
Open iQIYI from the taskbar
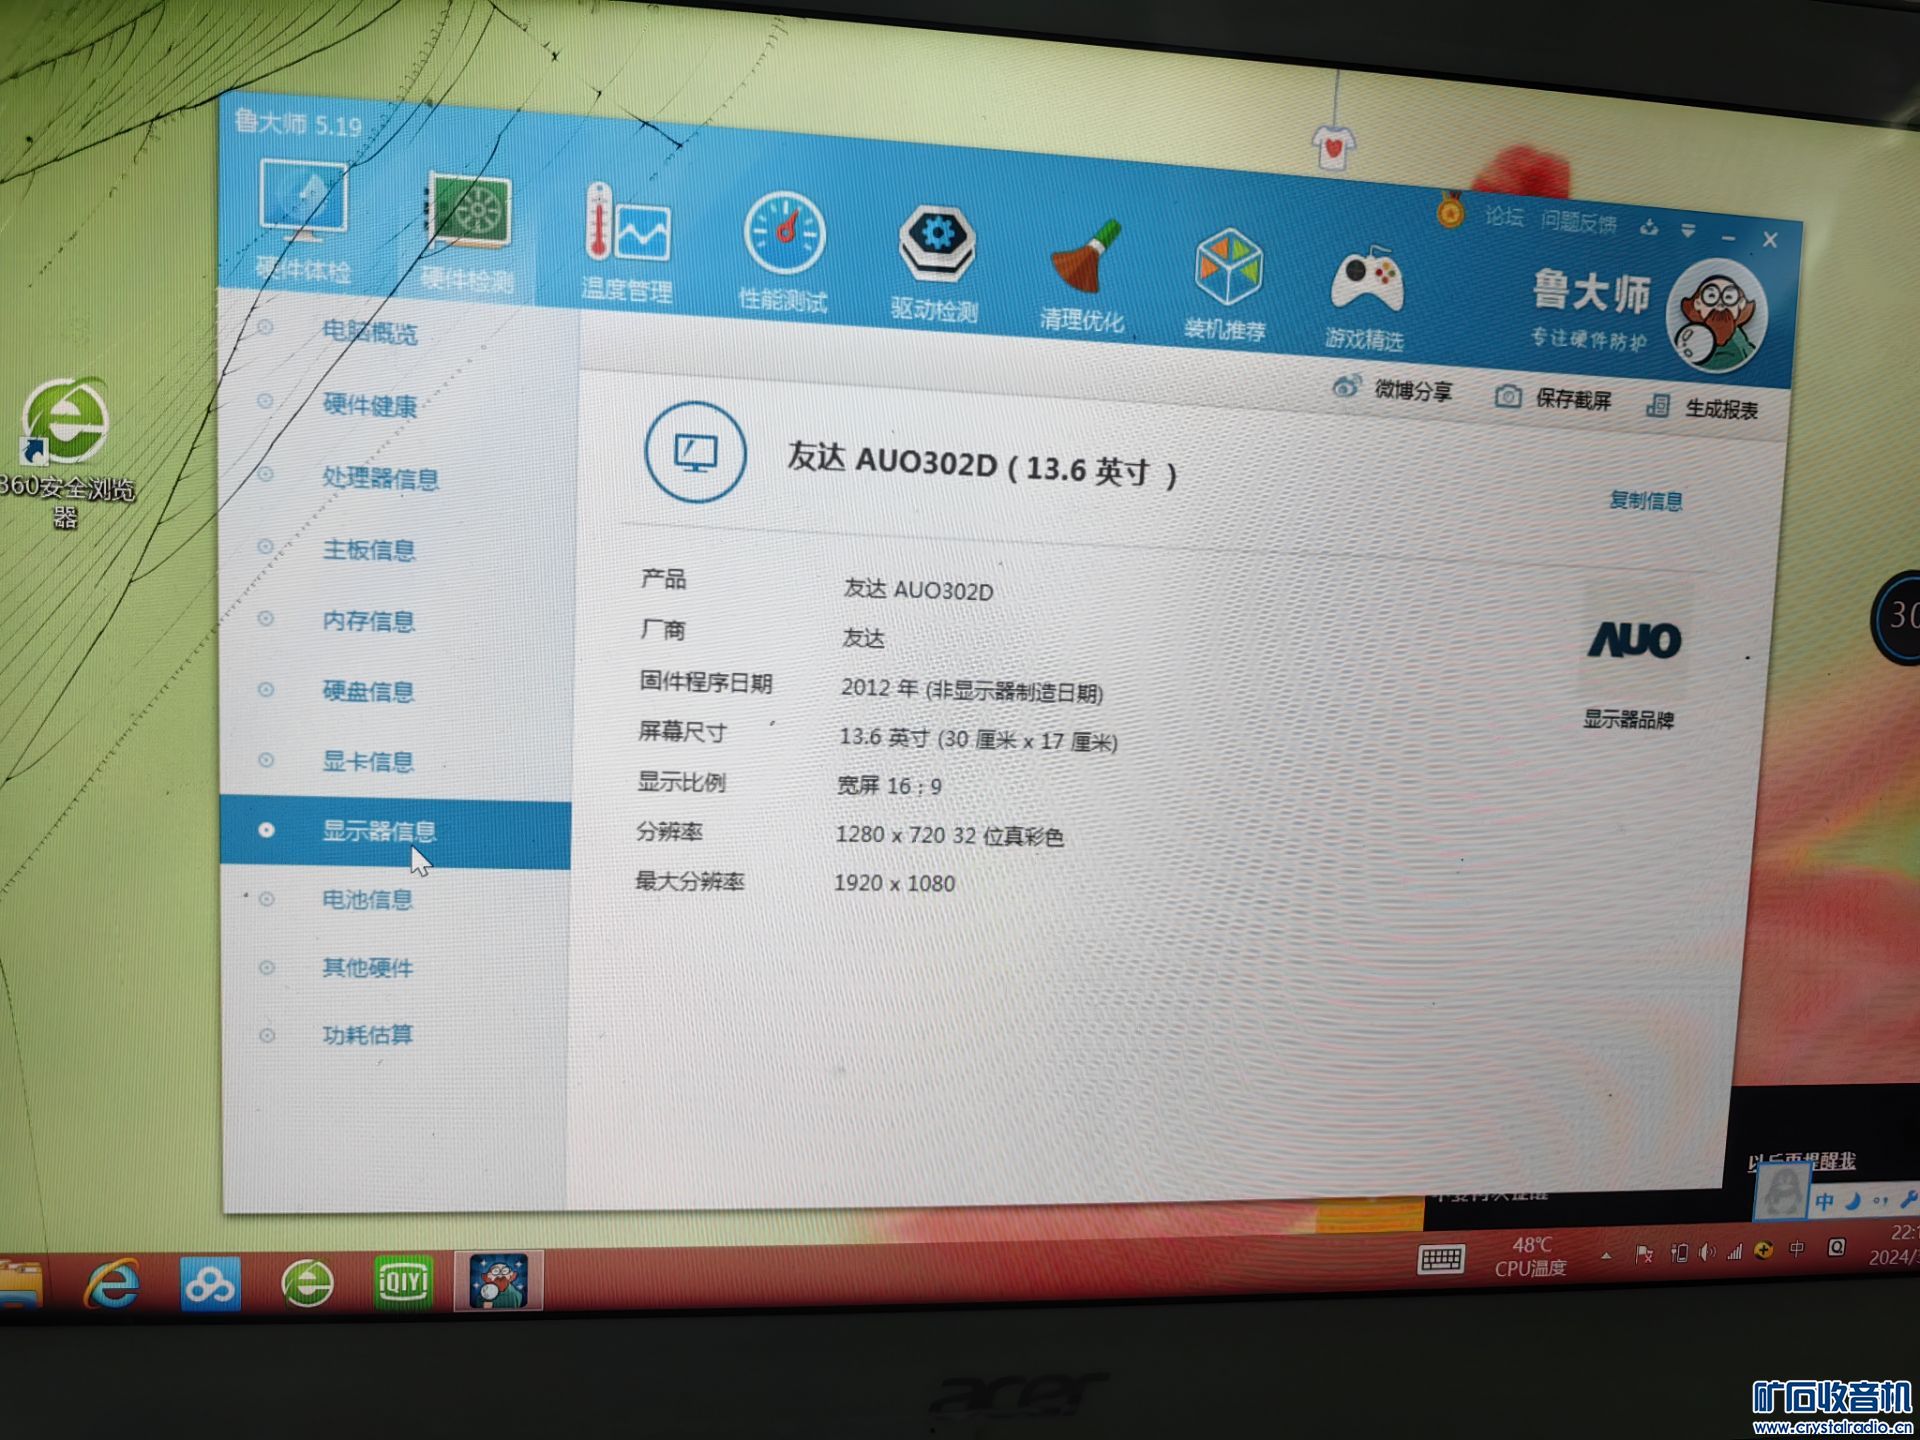pos(402,1281)
